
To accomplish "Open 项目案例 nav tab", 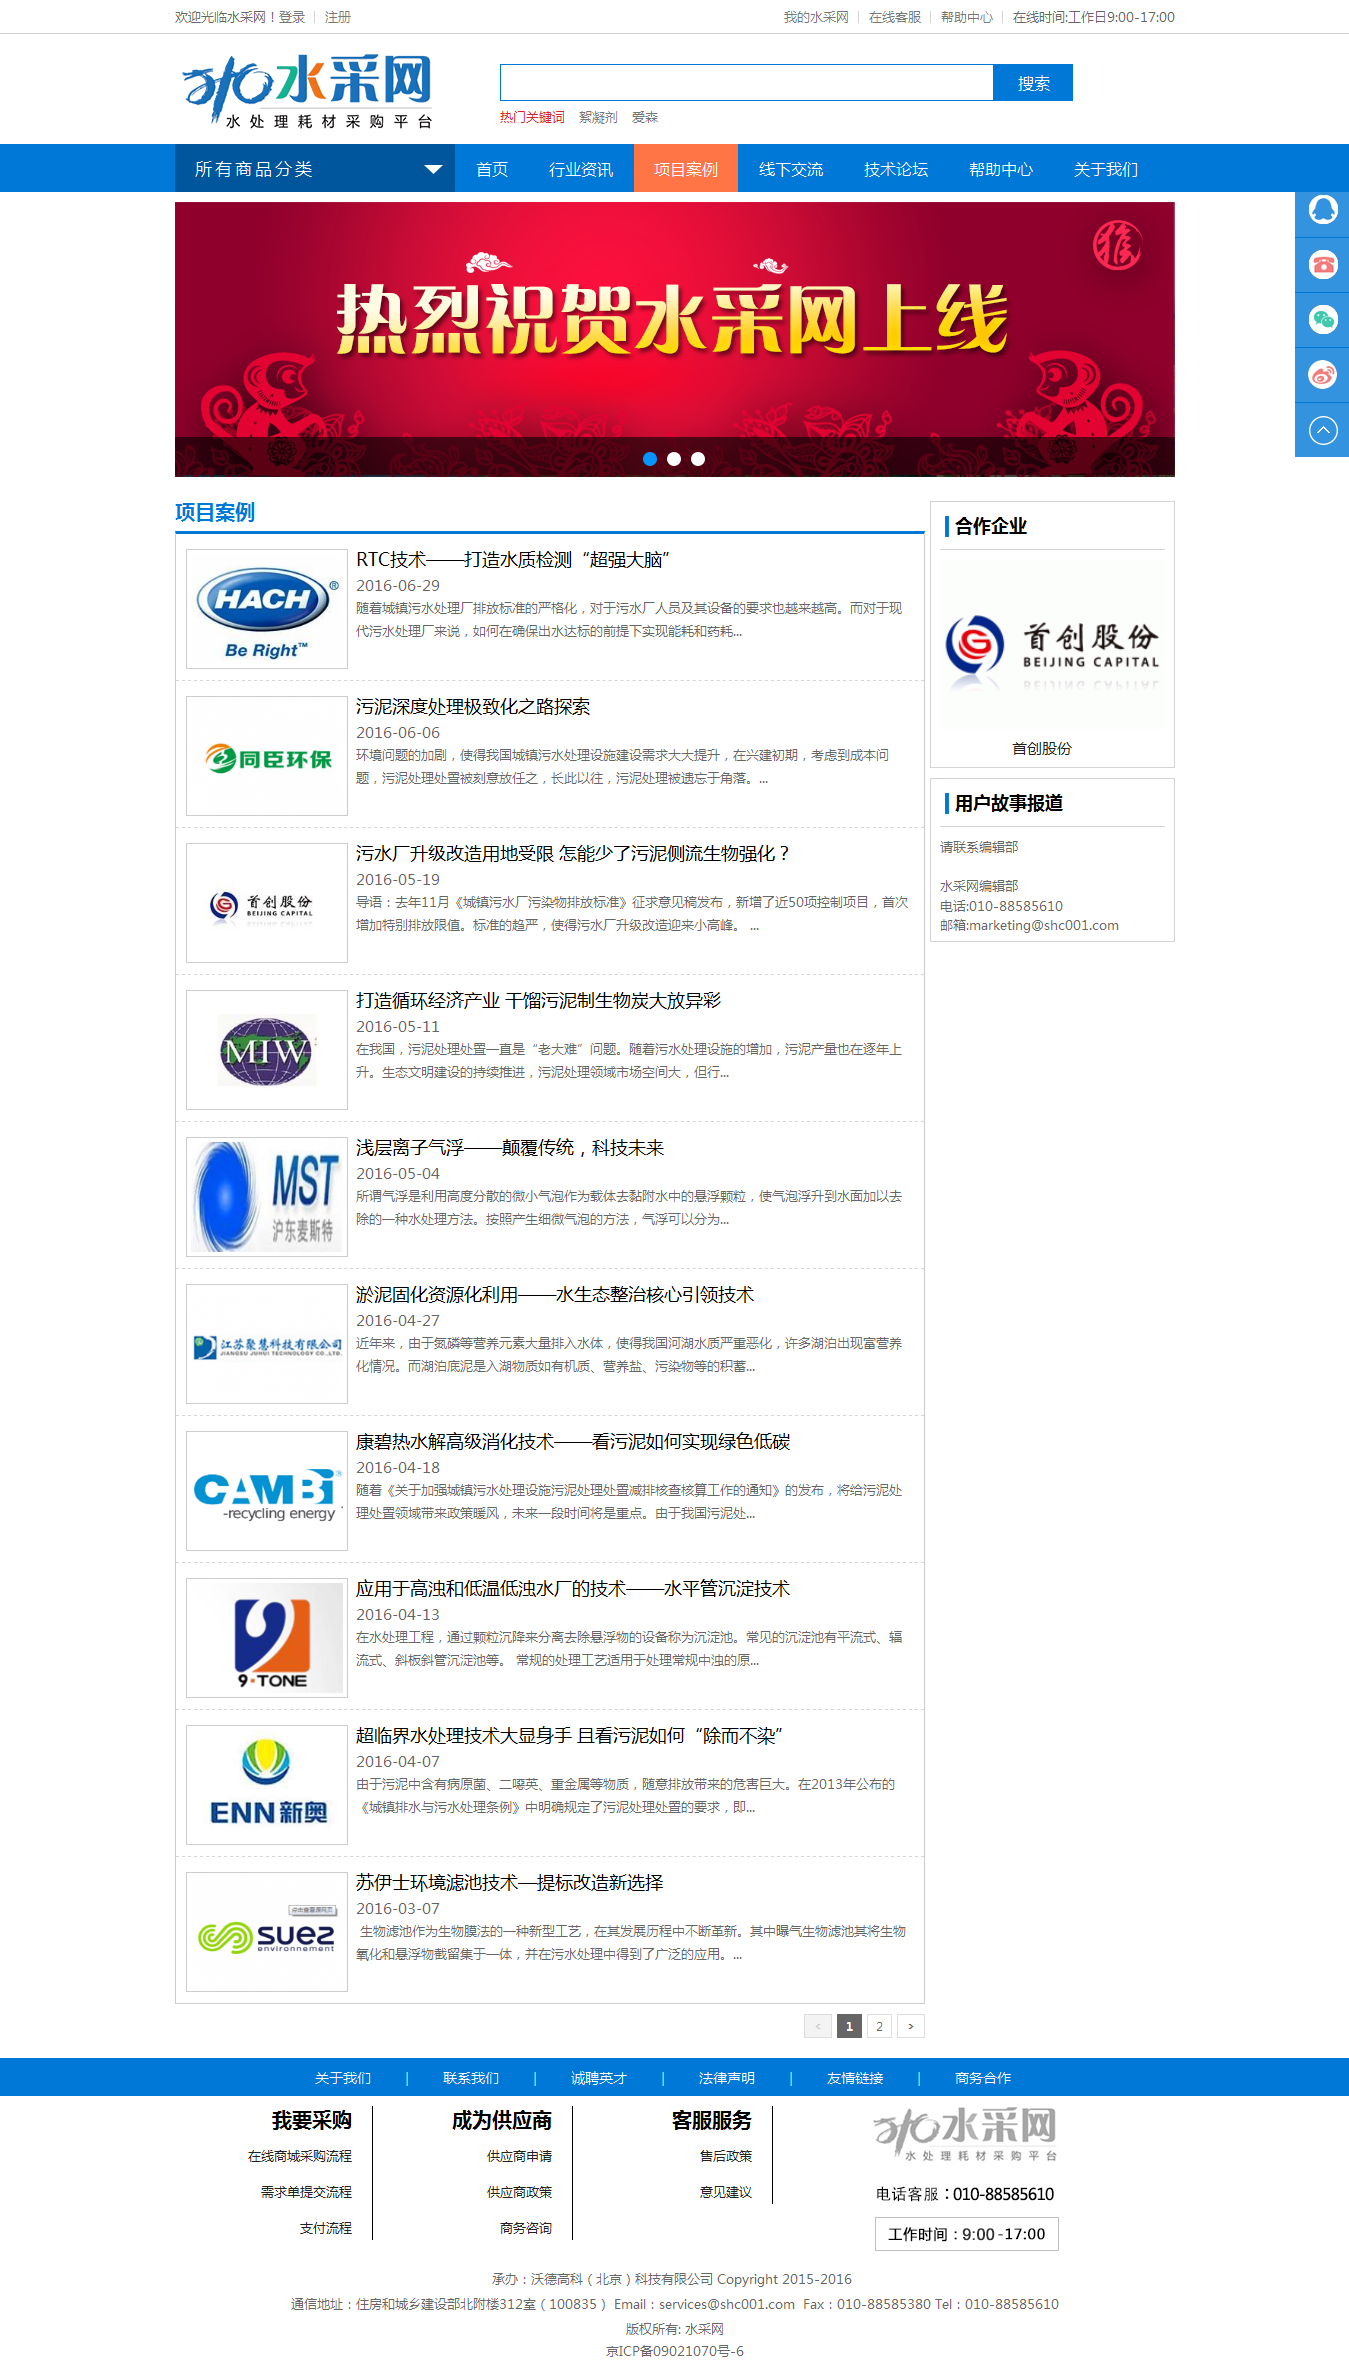I will [x=686, y=169].
